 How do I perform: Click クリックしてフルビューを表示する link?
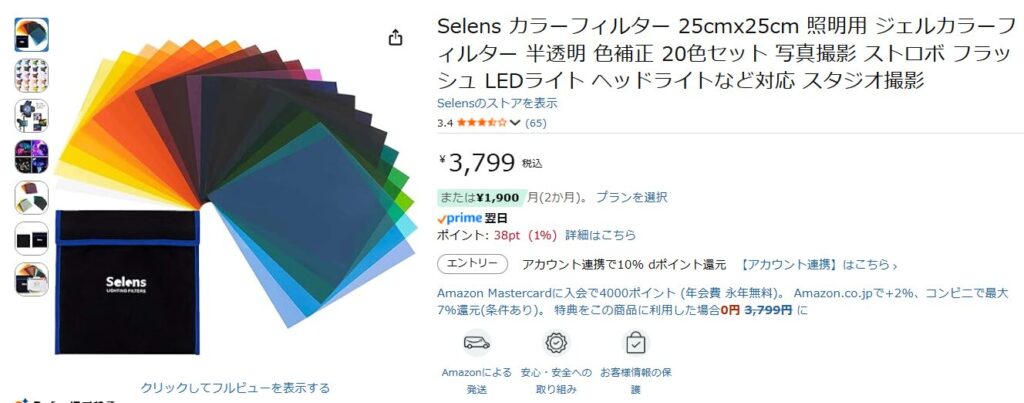coord(235,388)
